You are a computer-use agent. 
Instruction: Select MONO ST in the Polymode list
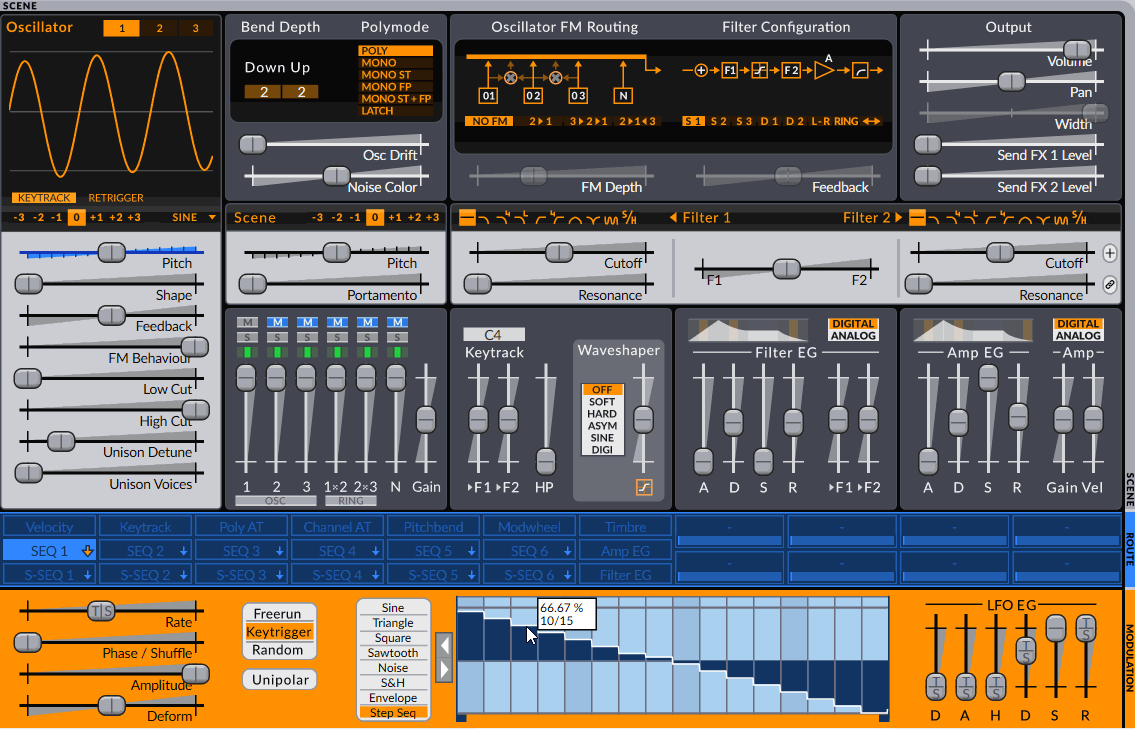[x=395, y=75]
